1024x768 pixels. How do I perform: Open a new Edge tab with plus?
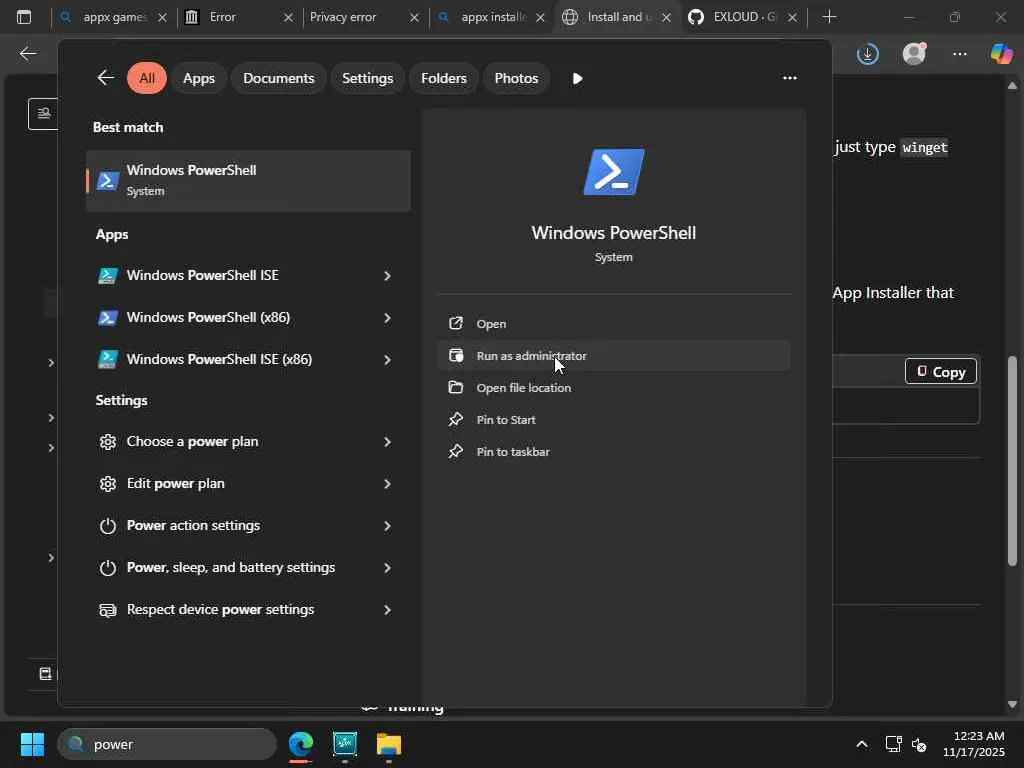829,17
